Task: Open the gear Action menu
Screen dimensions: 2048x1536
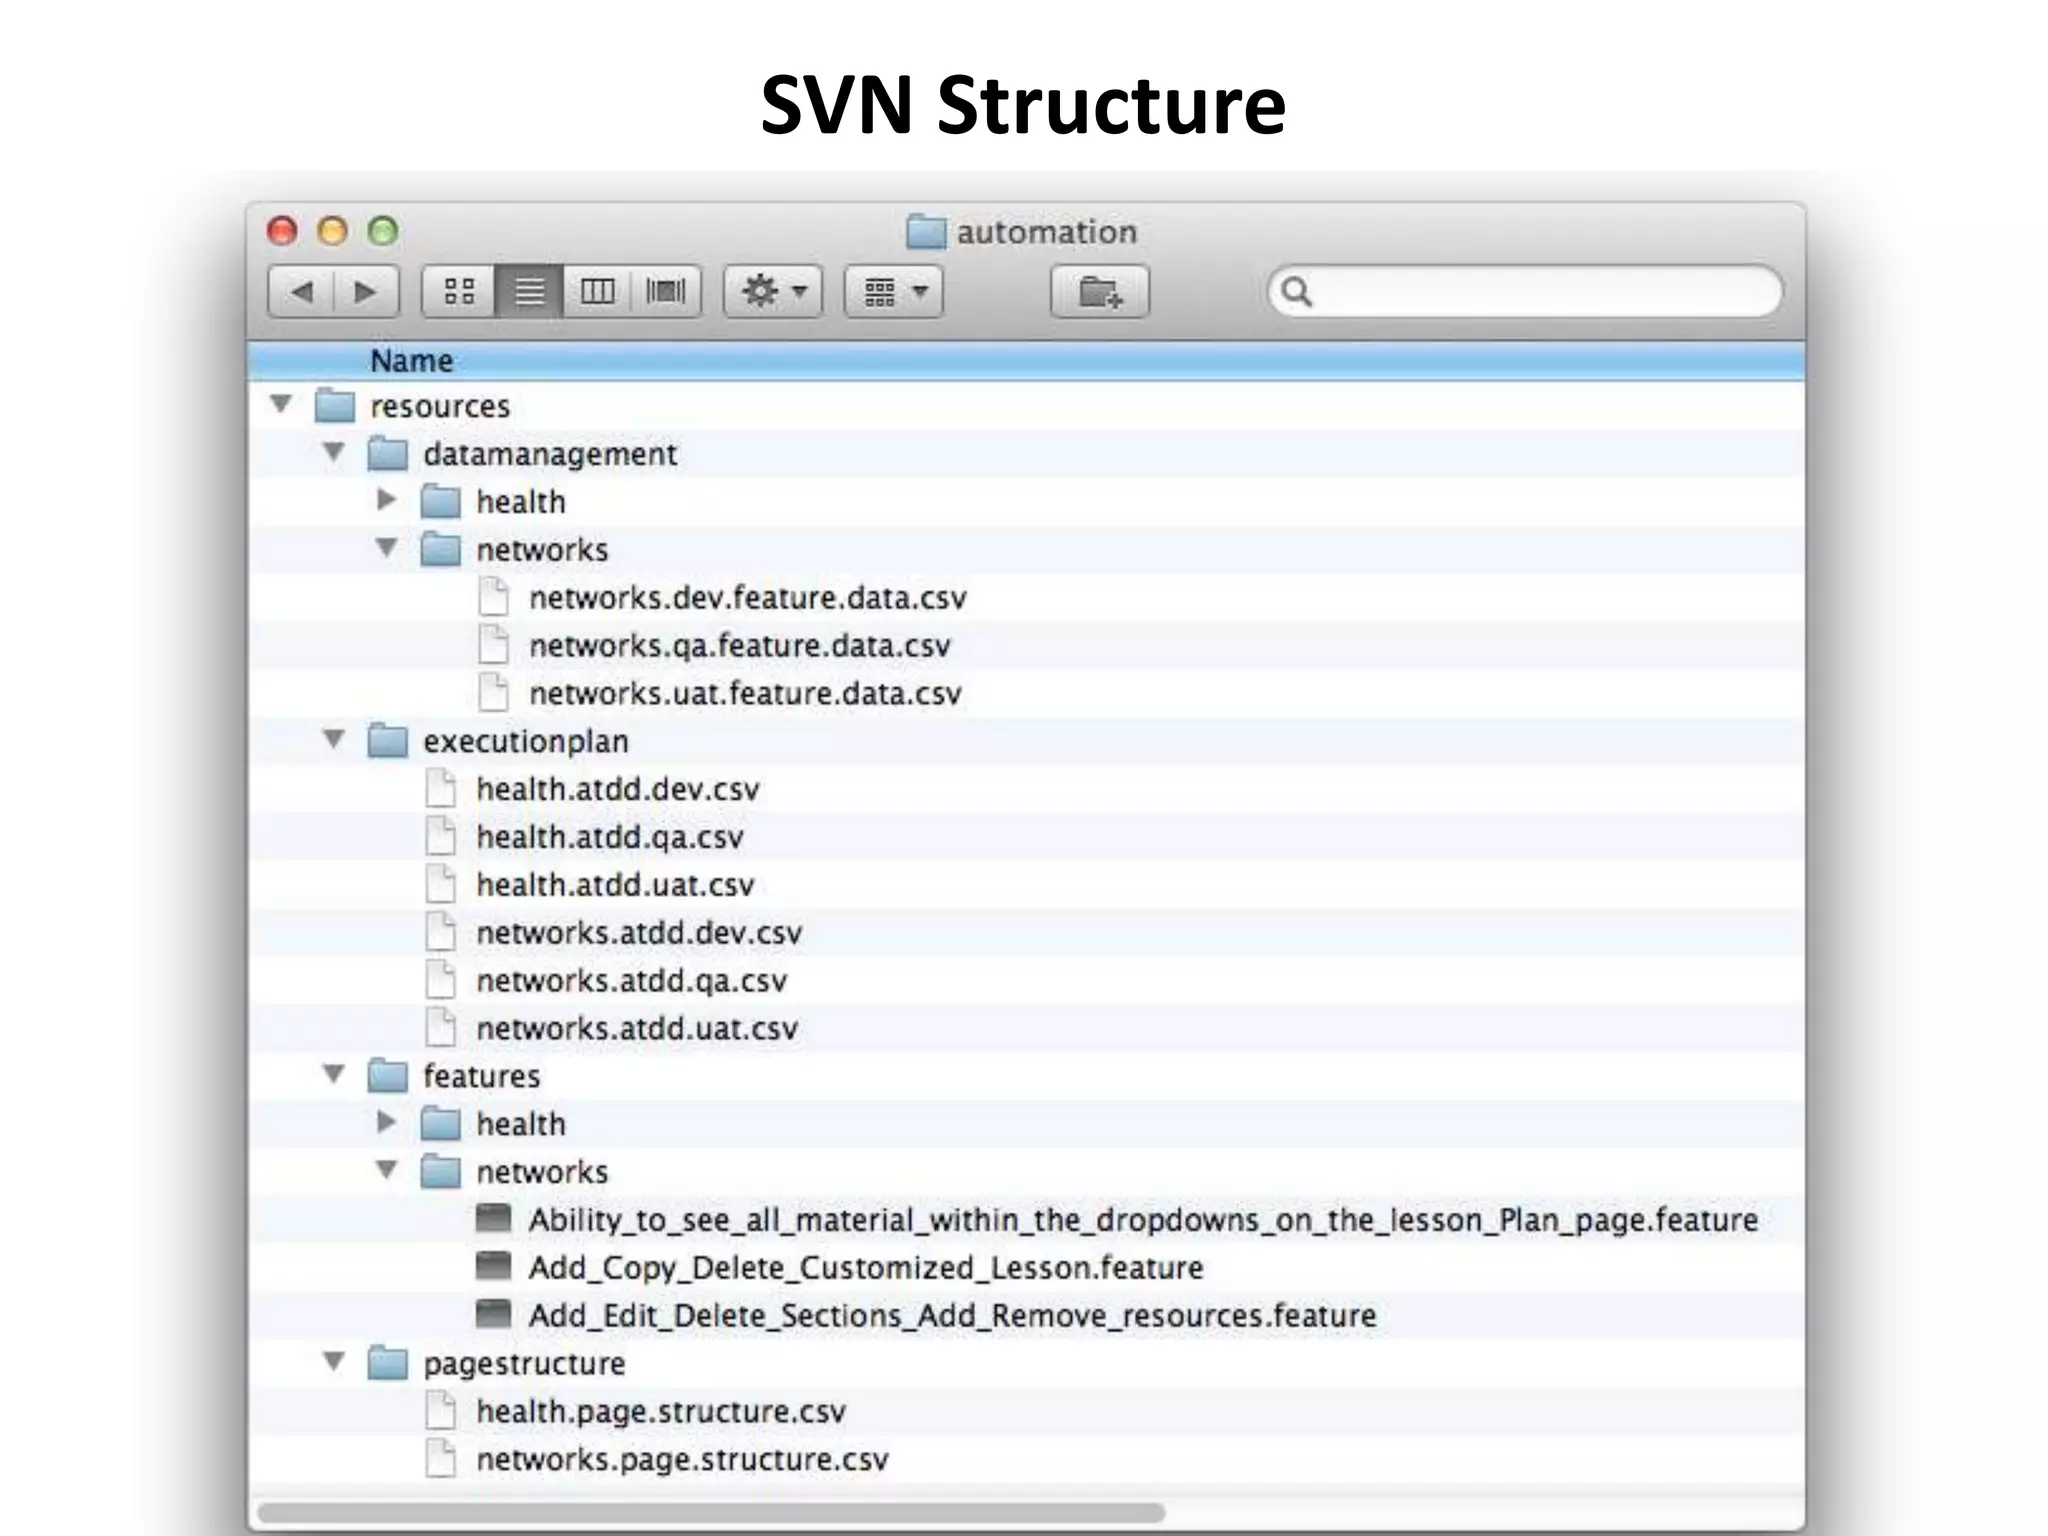Action: click(x=773, y=292)
